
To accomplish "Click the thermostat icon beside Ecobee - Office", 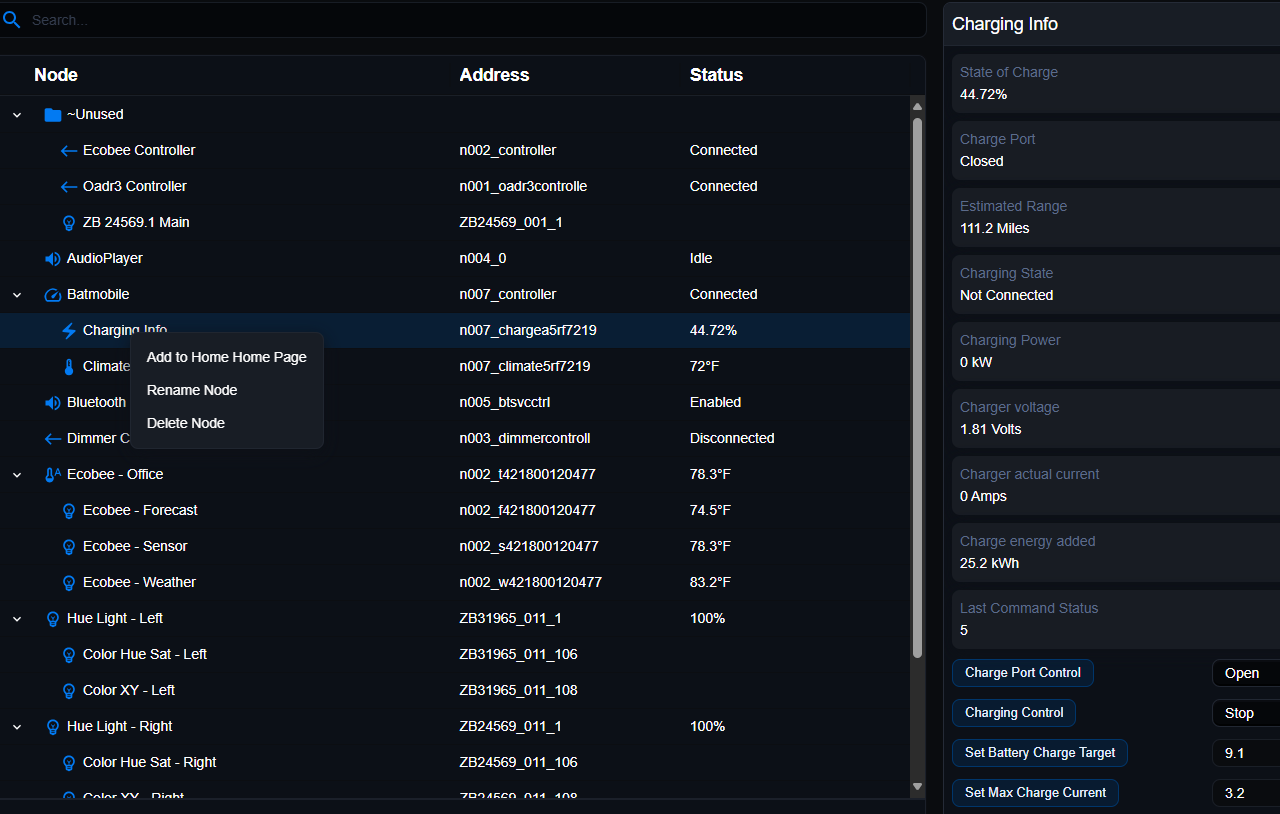I will pyautogui.click(x=52, y=474).
